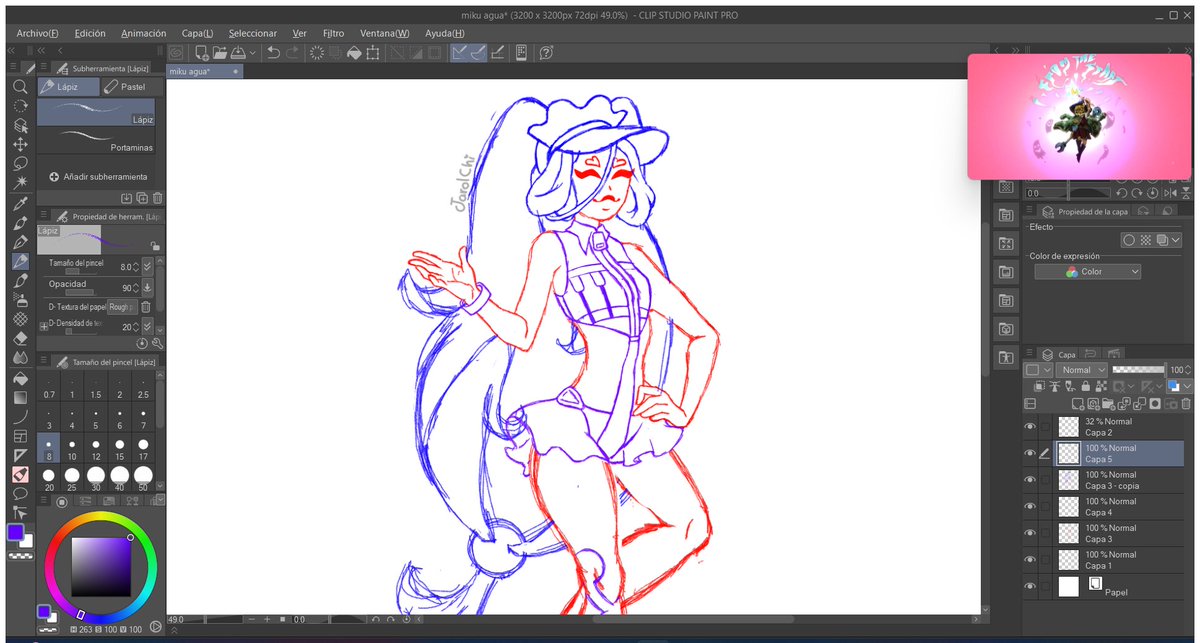The width and height of the screenshot is (1200, 643).
Task: Select the Fill bucket tool
Action: tap(19, 378)
